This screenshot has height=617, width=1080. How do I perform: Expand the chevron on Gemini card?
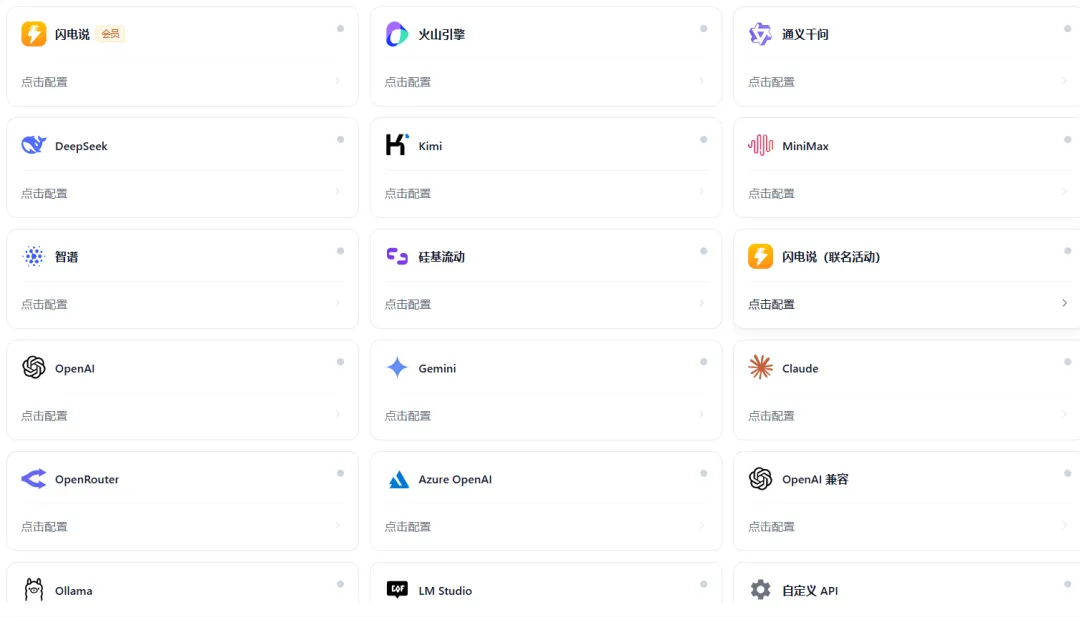701,414
